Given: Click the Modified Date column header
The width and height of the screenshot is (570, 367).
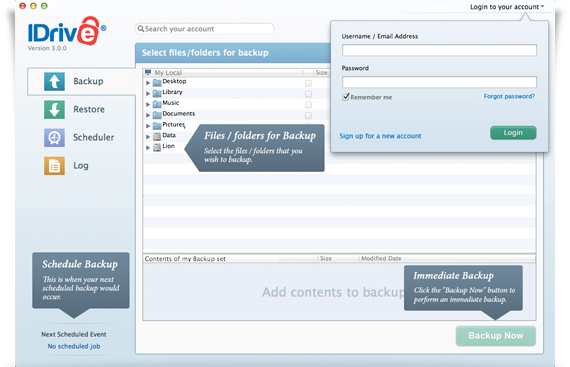Looking at the screenshot, I should click(x=381, y=258).
